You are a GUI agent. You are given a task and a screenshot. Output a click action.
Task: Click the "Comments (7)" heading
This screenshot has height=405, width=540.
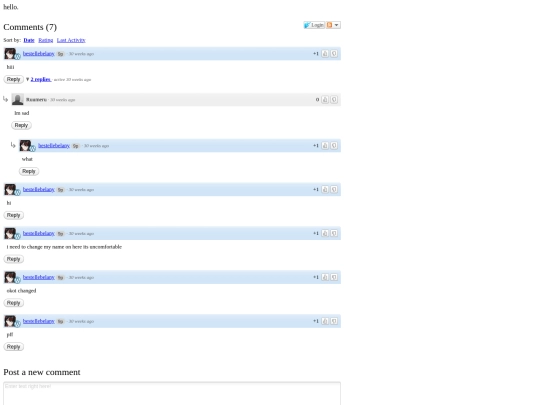tap(30, 27)
